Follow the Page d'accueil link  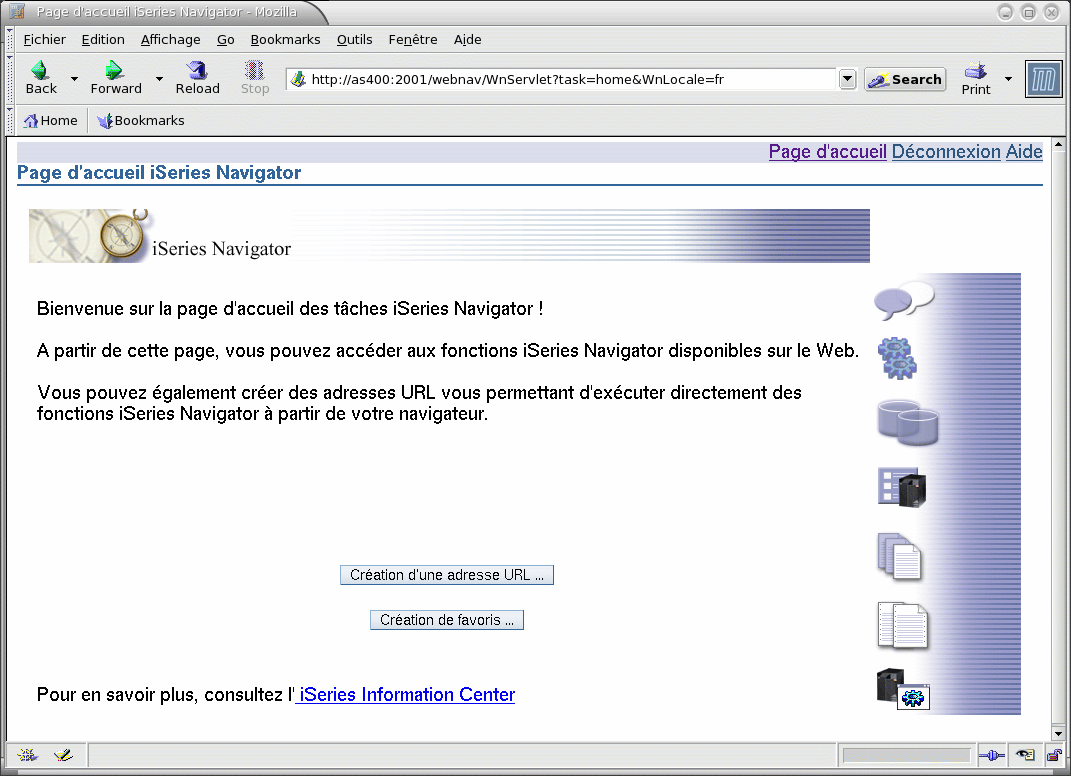827,152
